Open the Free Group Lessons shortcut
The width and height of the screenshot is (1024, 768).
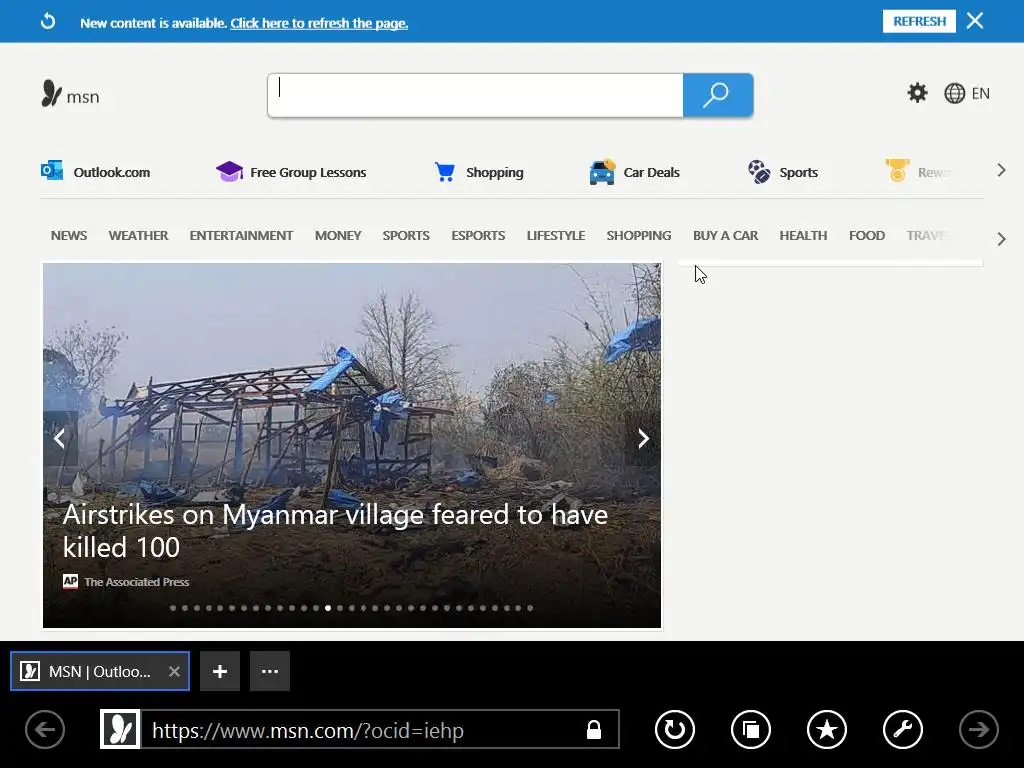point(291,172)
